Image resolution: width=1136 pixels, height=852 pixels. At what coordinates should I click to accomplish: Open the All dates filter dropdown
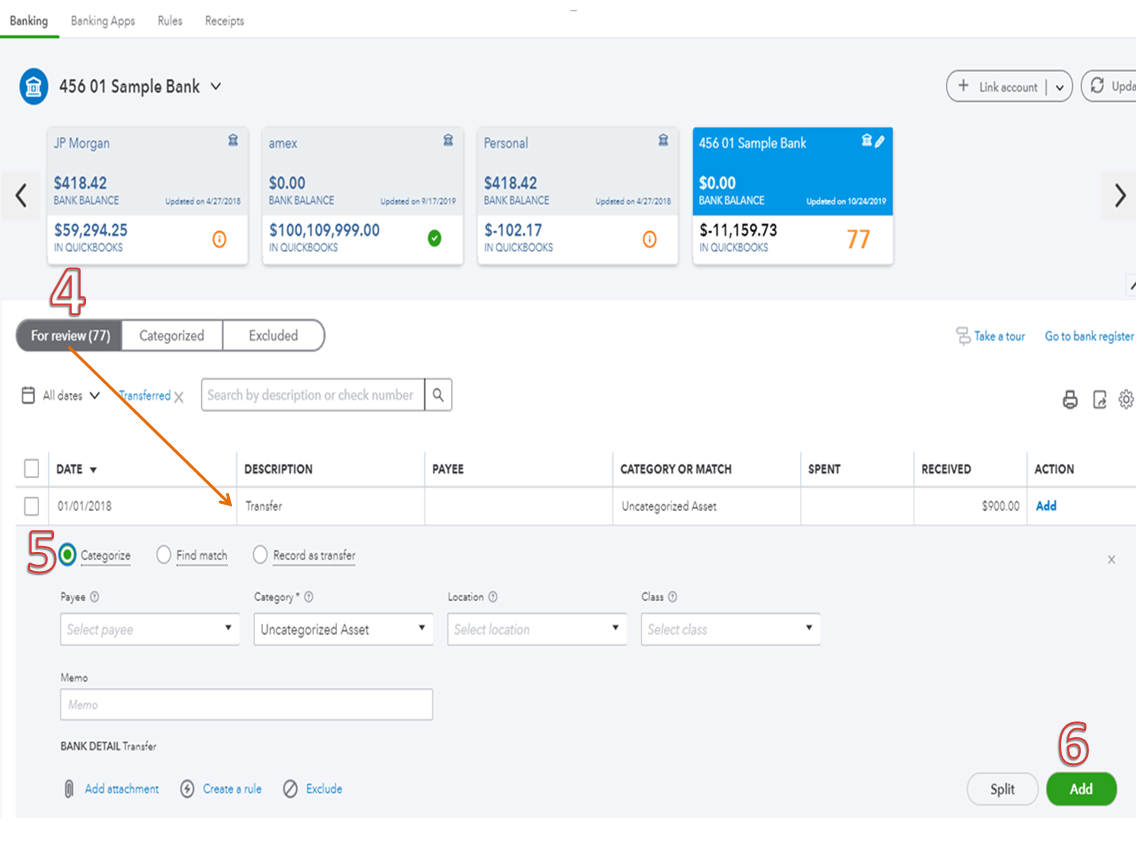(62, 396)
